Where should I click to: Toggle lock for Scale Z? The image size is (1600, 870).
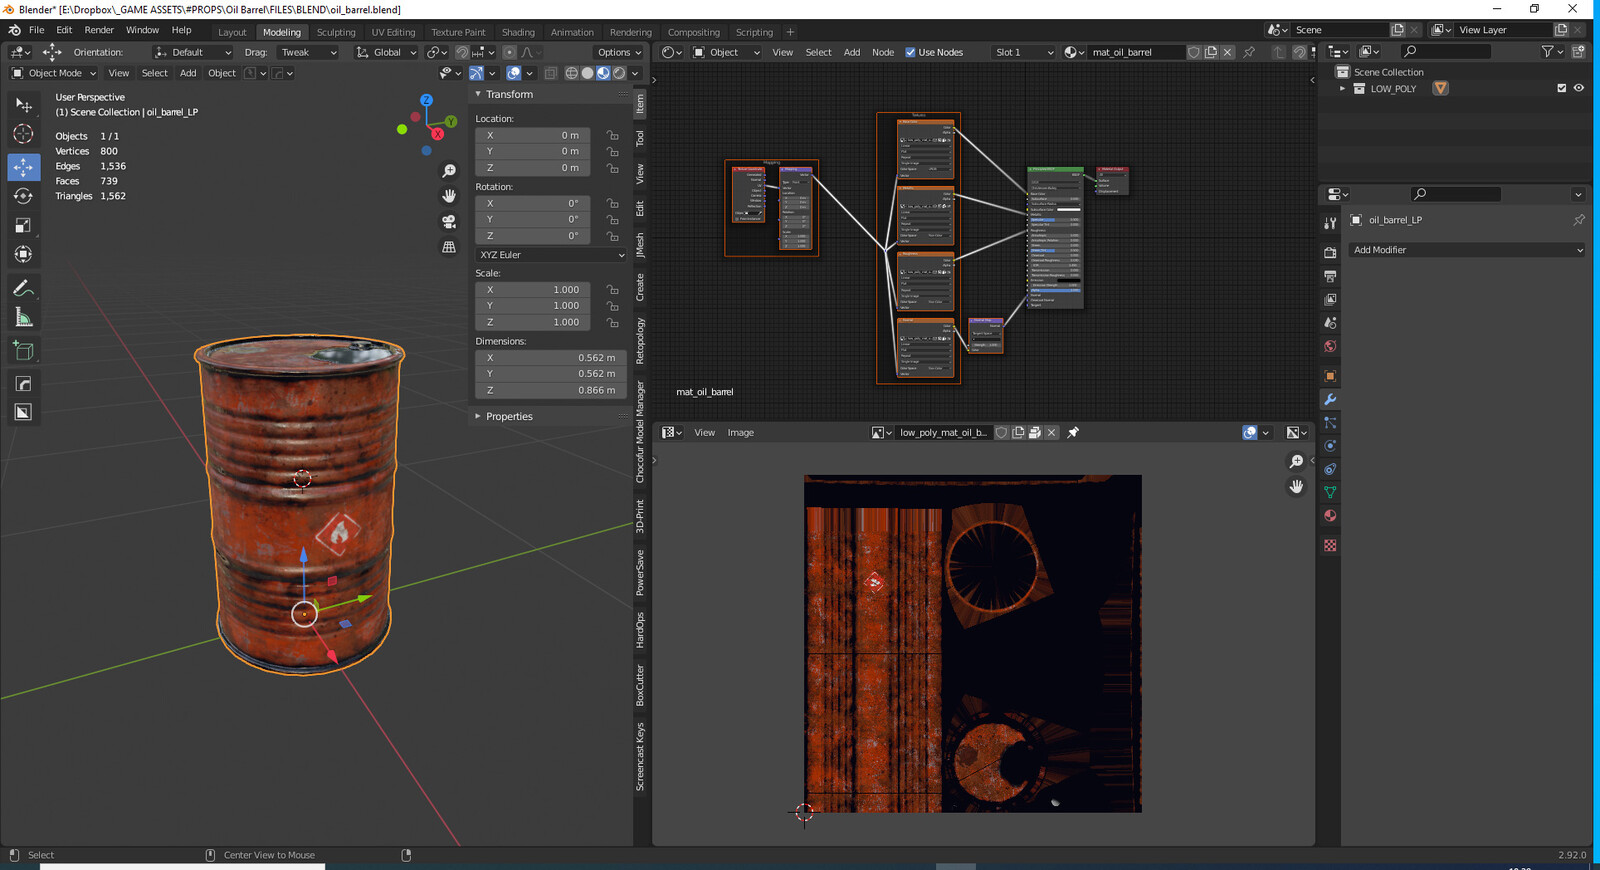click(612, 322)
